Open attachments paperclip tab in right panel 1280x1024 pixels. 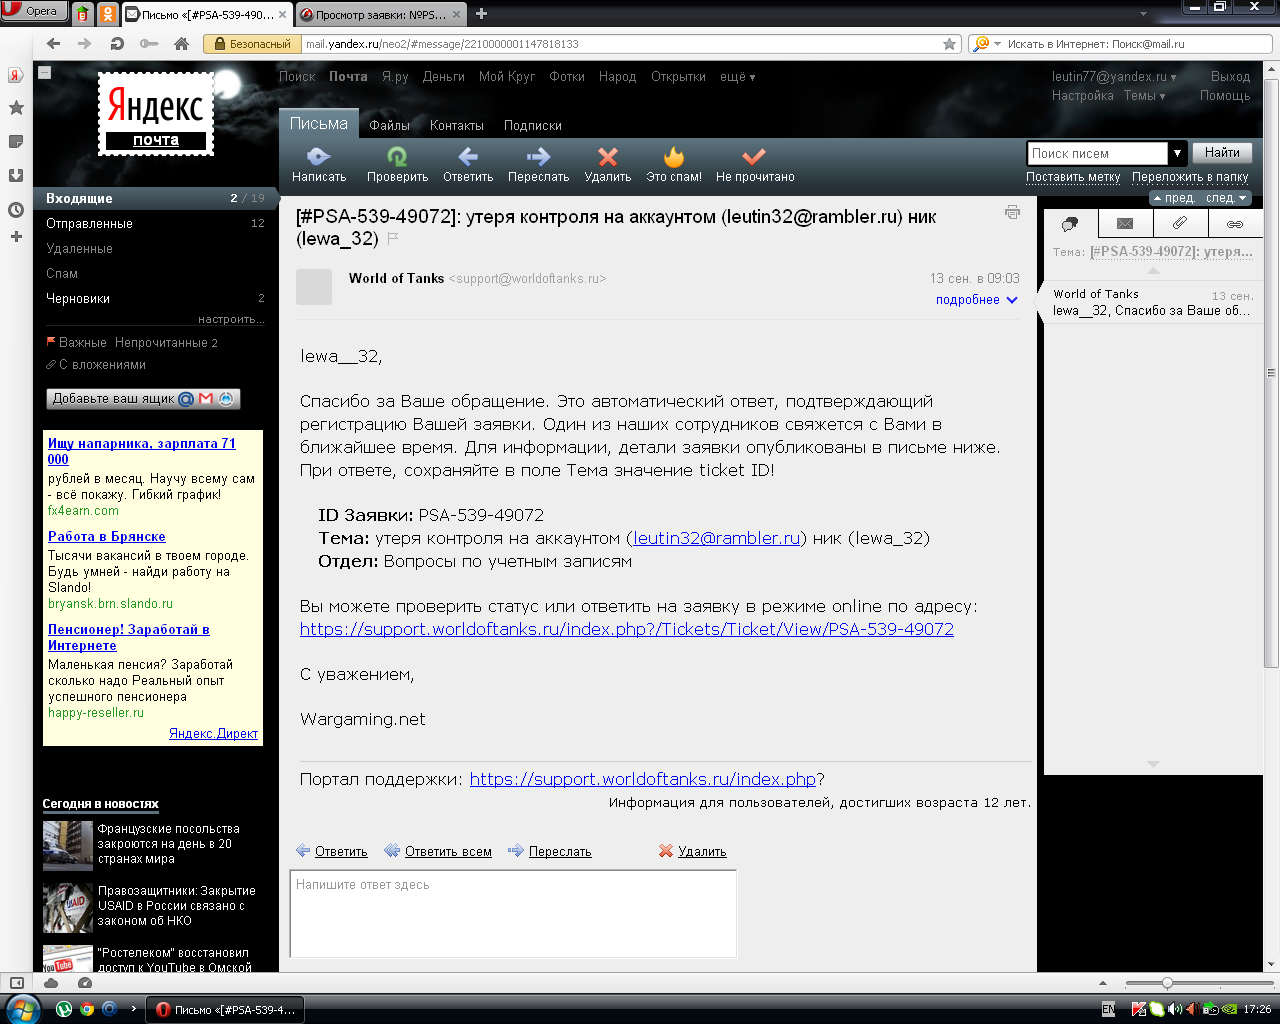pos(1180,224)
